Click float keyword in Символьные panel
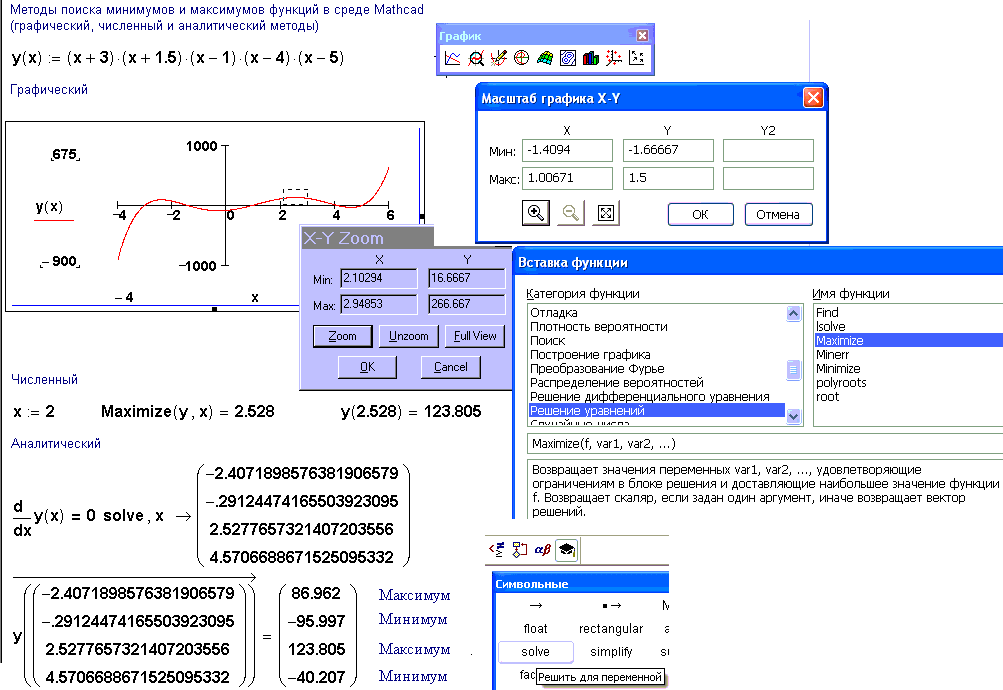 click(535, 629)
